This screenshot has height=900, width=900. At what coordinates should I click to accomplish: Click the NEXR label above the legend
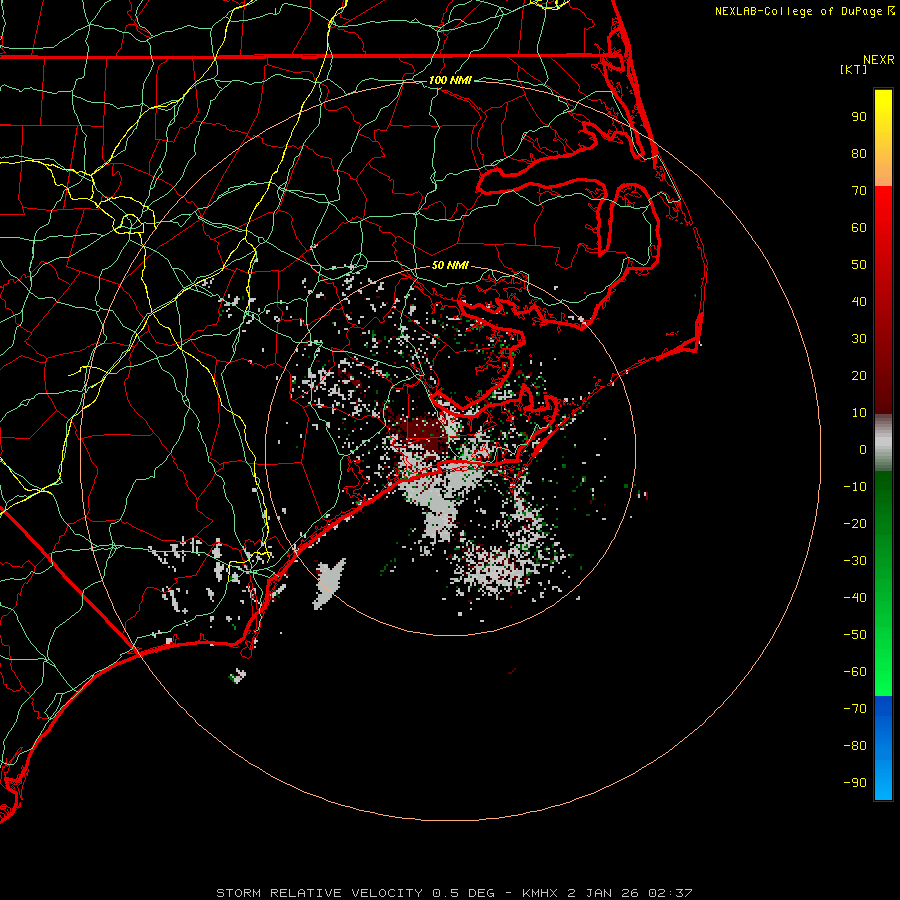tap(879, 60)
